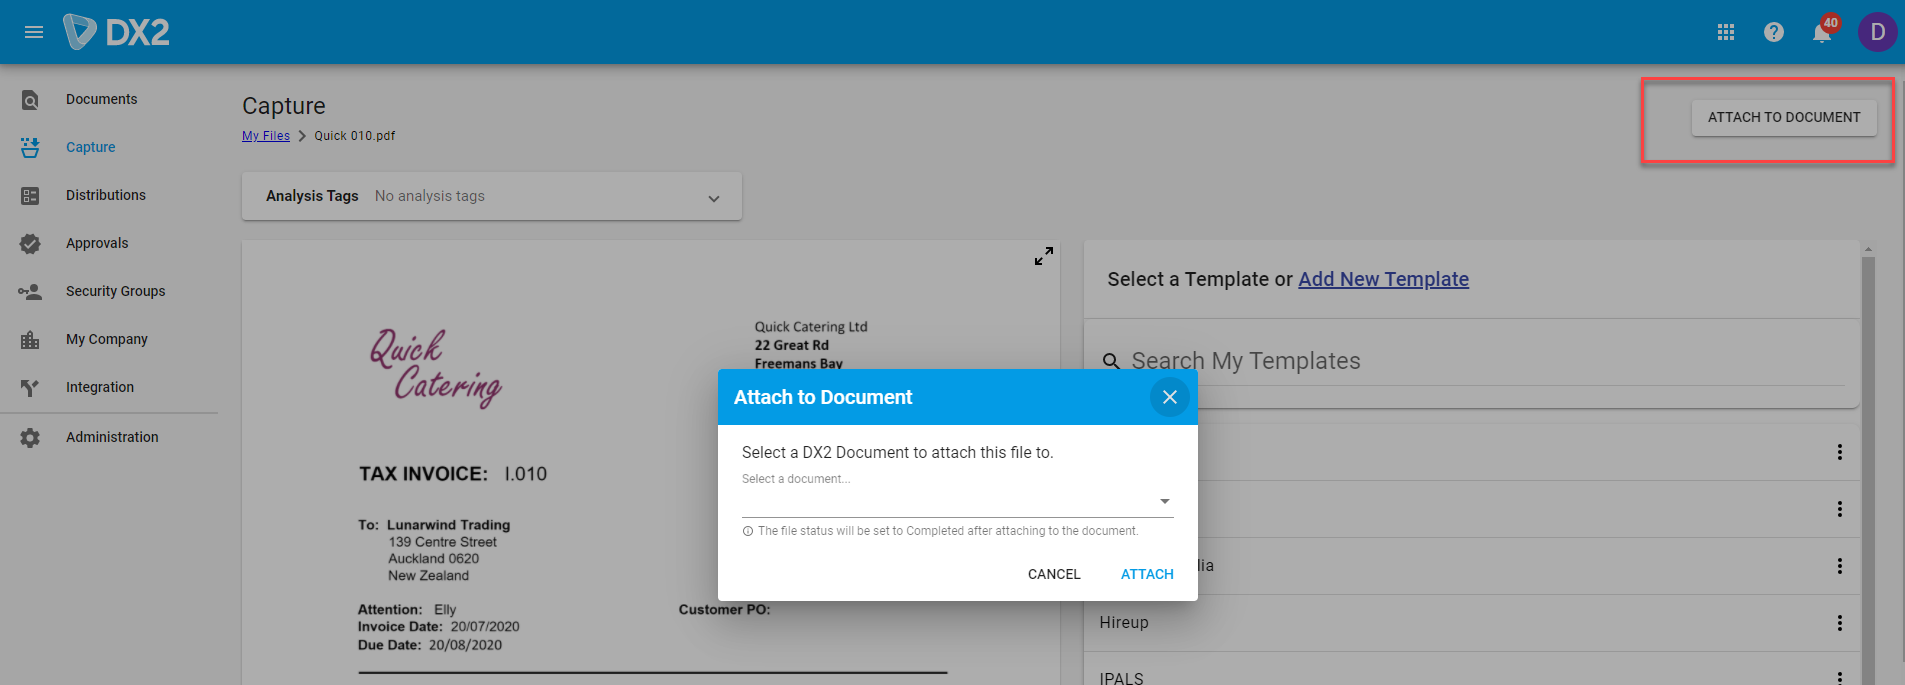Click the Quick 010.pdf breadcrumb text

point(355,136)
